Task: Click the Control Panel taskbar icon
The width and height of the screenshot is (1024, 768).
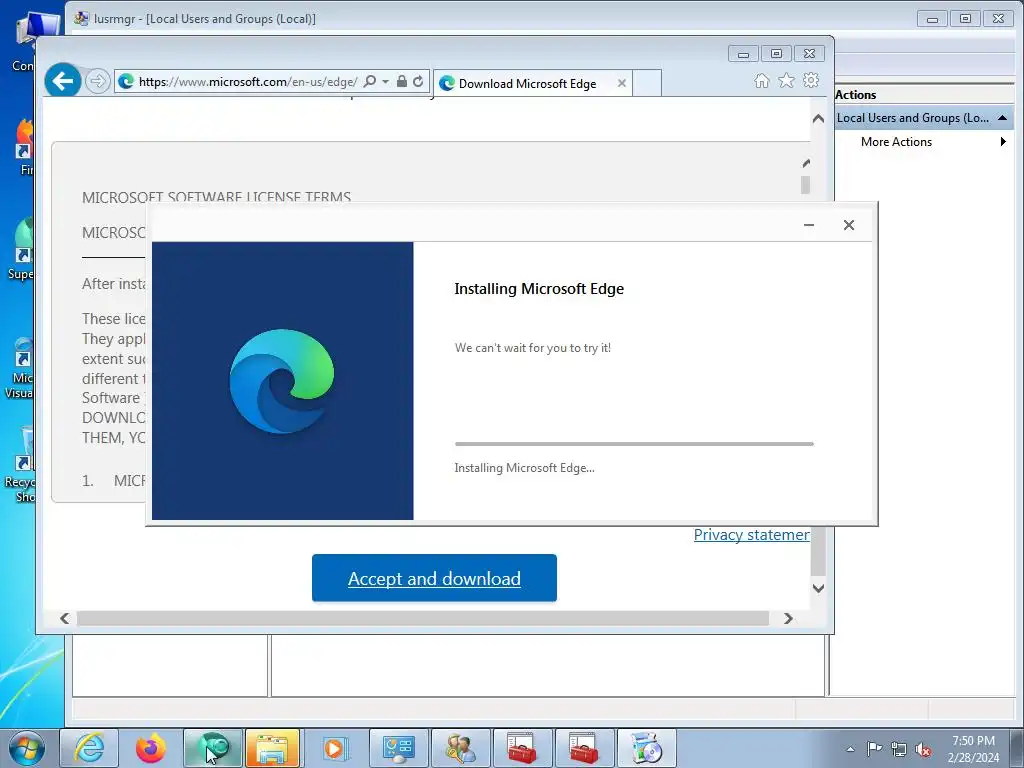Action: pyautogui.click(x=398, y=748)
